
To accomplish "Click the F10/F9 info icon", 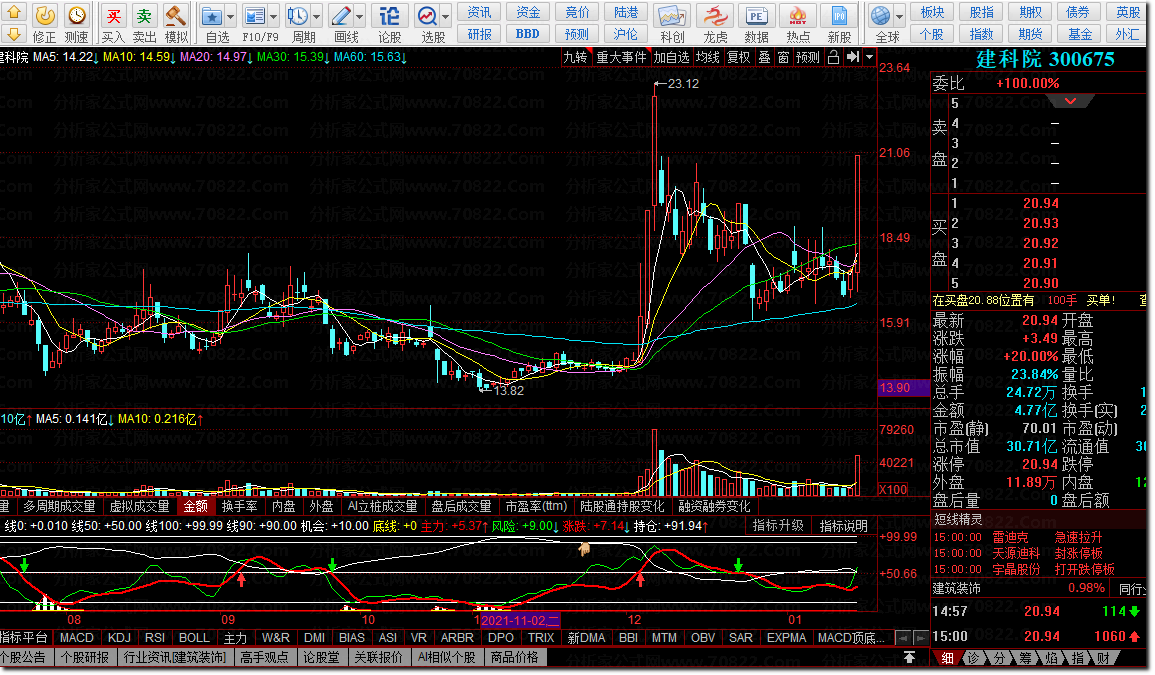I will (255, 15).
